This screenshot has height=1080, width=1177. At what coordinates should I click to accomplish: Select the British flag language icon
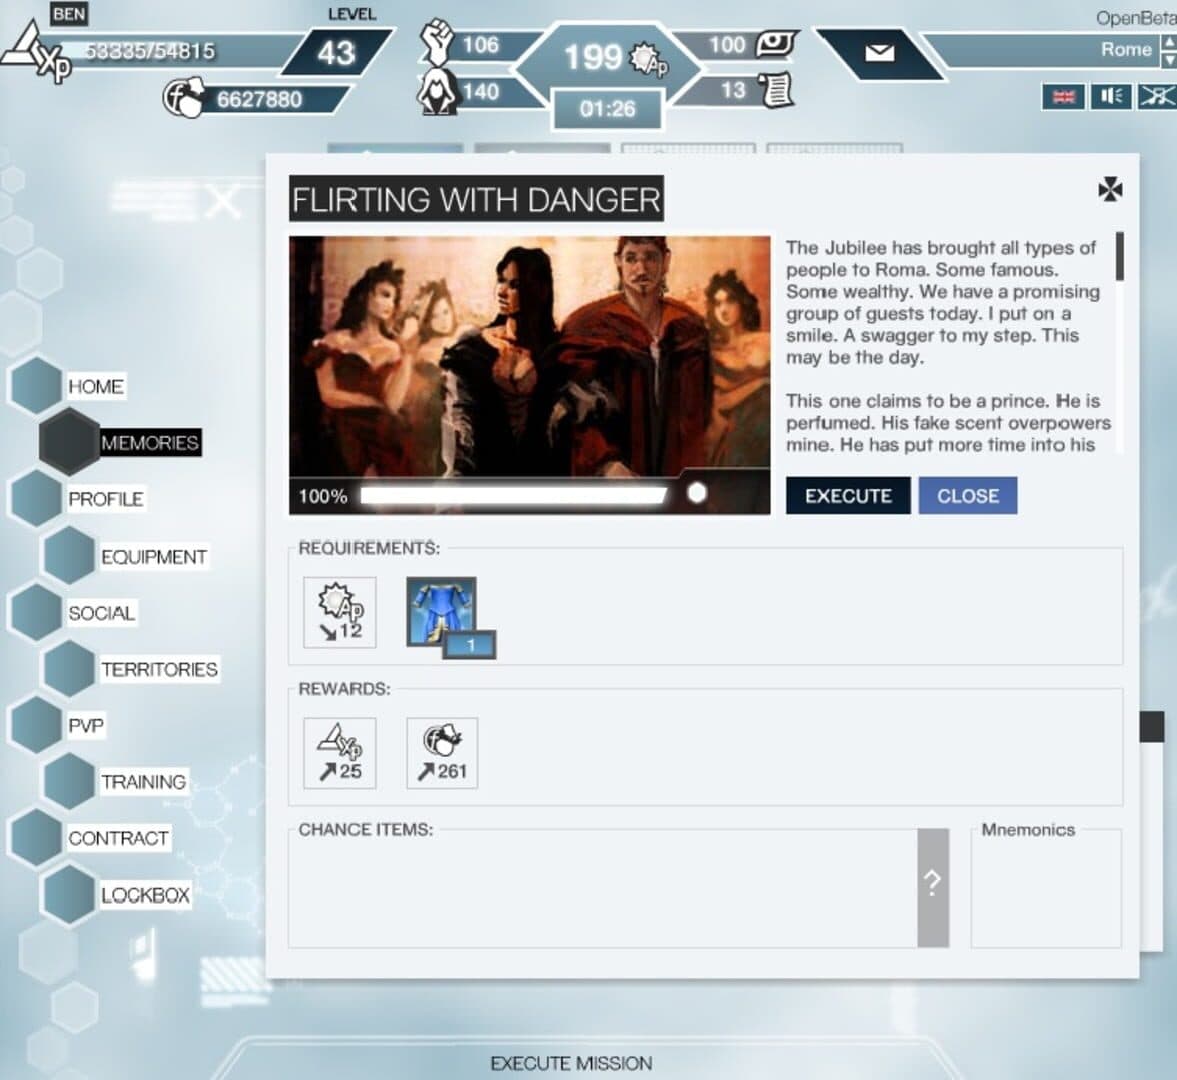tap(1063, 96)
